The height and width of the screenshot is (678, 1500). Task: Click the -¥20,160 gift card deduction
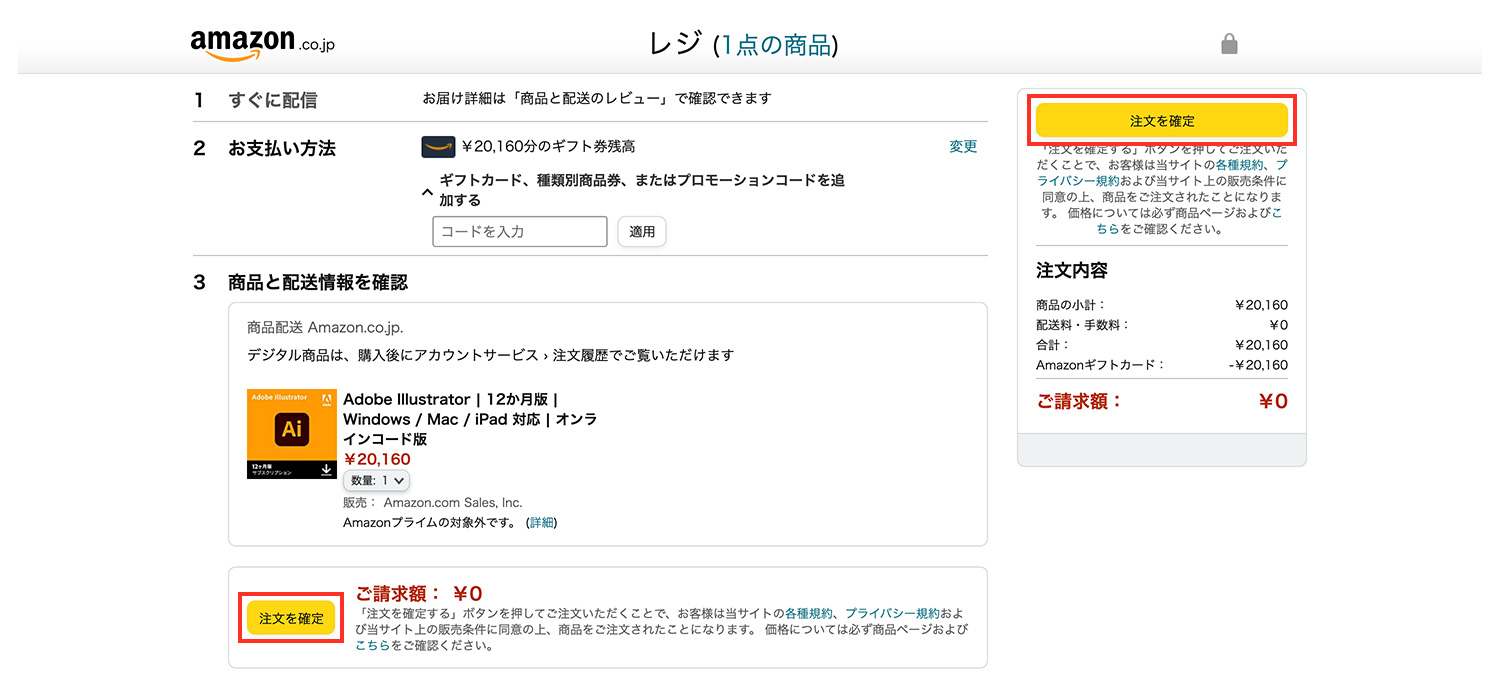pos(1258,365)
